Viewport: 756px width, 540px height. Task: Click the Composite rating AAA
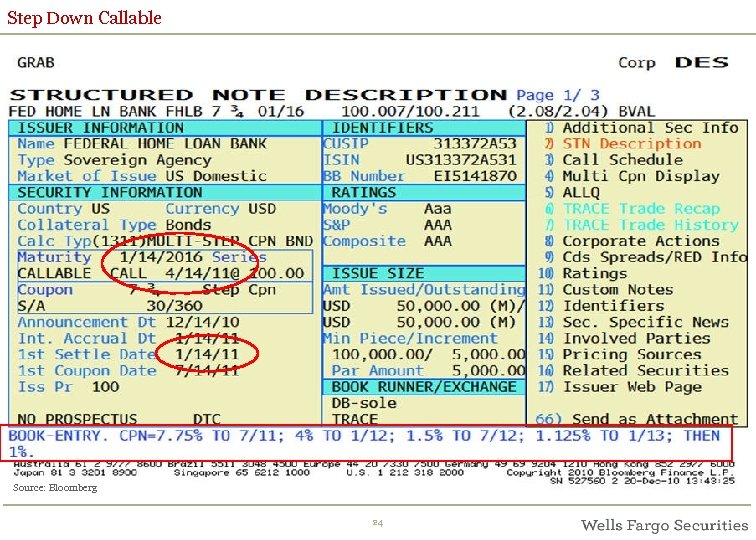(x=438, y=241)
